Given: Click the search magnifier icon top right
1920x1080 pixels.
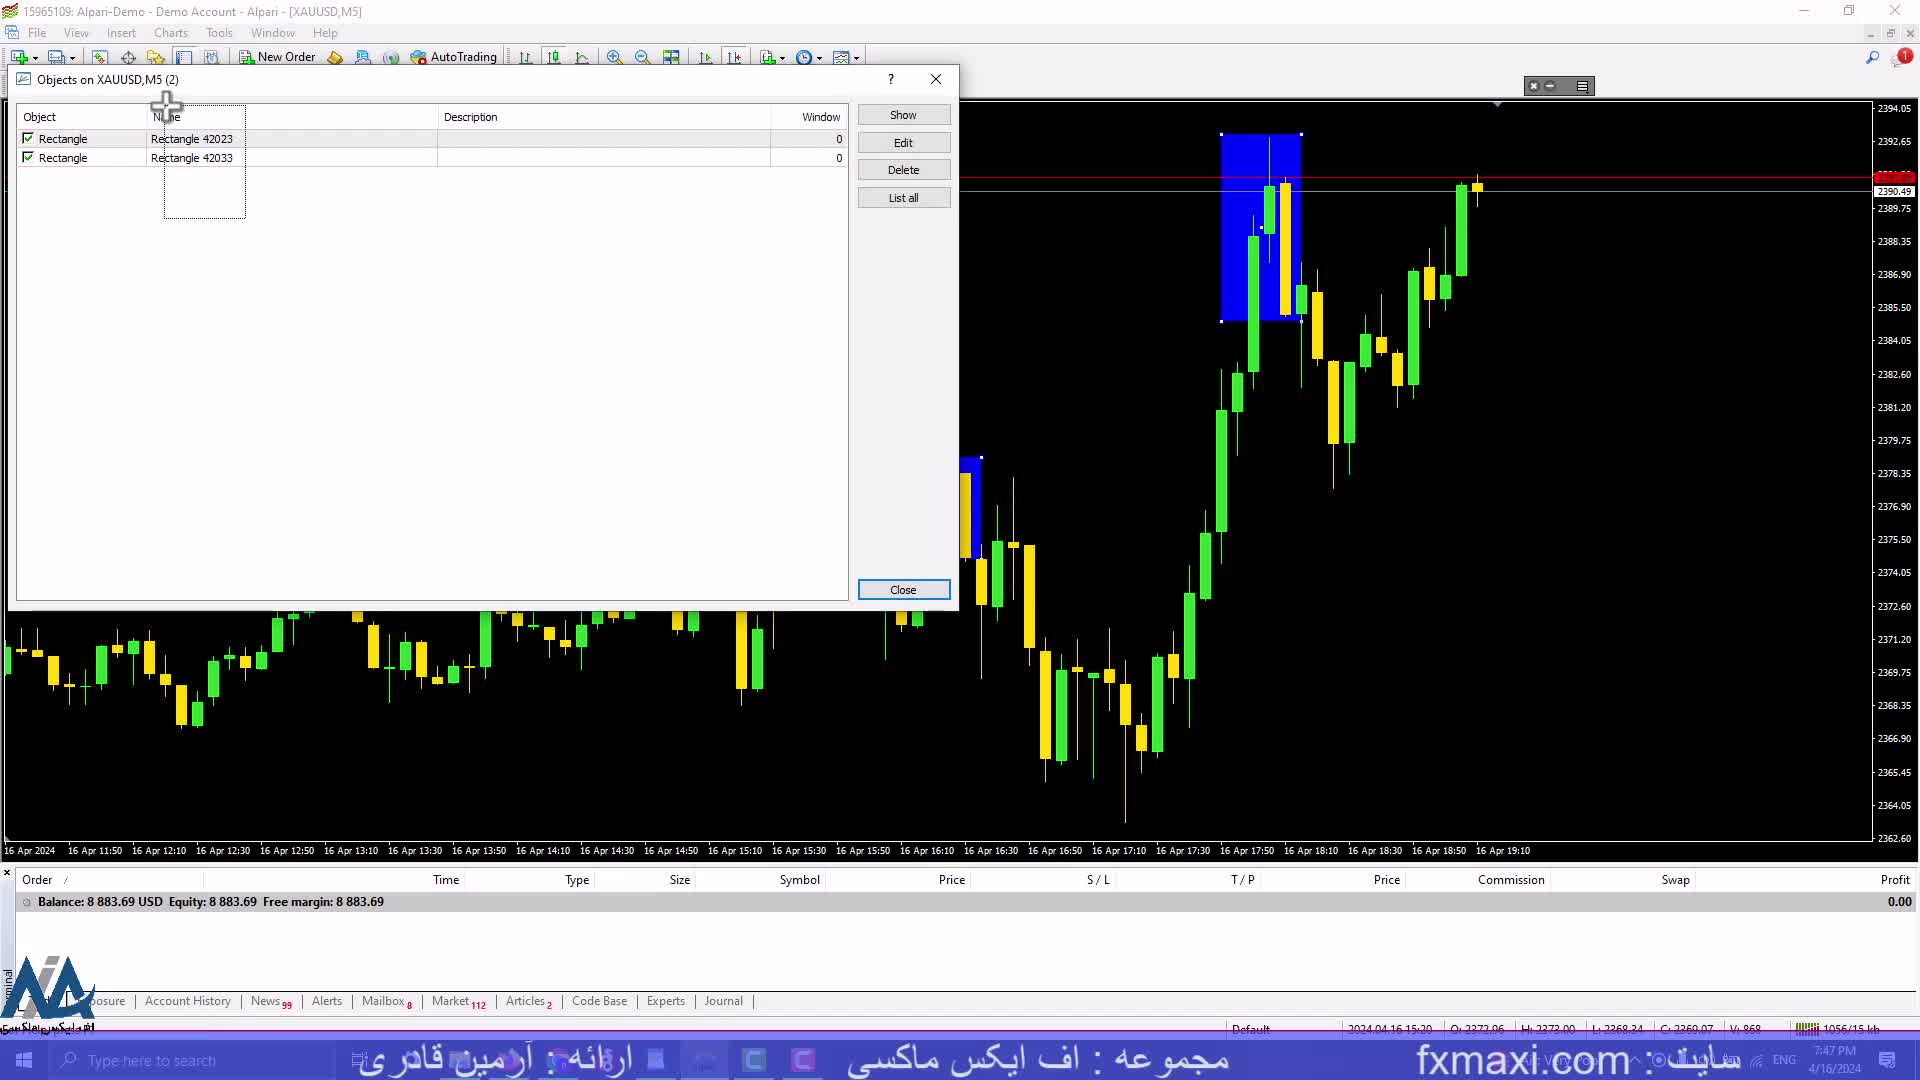Looking at the screenshot, I should 1872,57.
